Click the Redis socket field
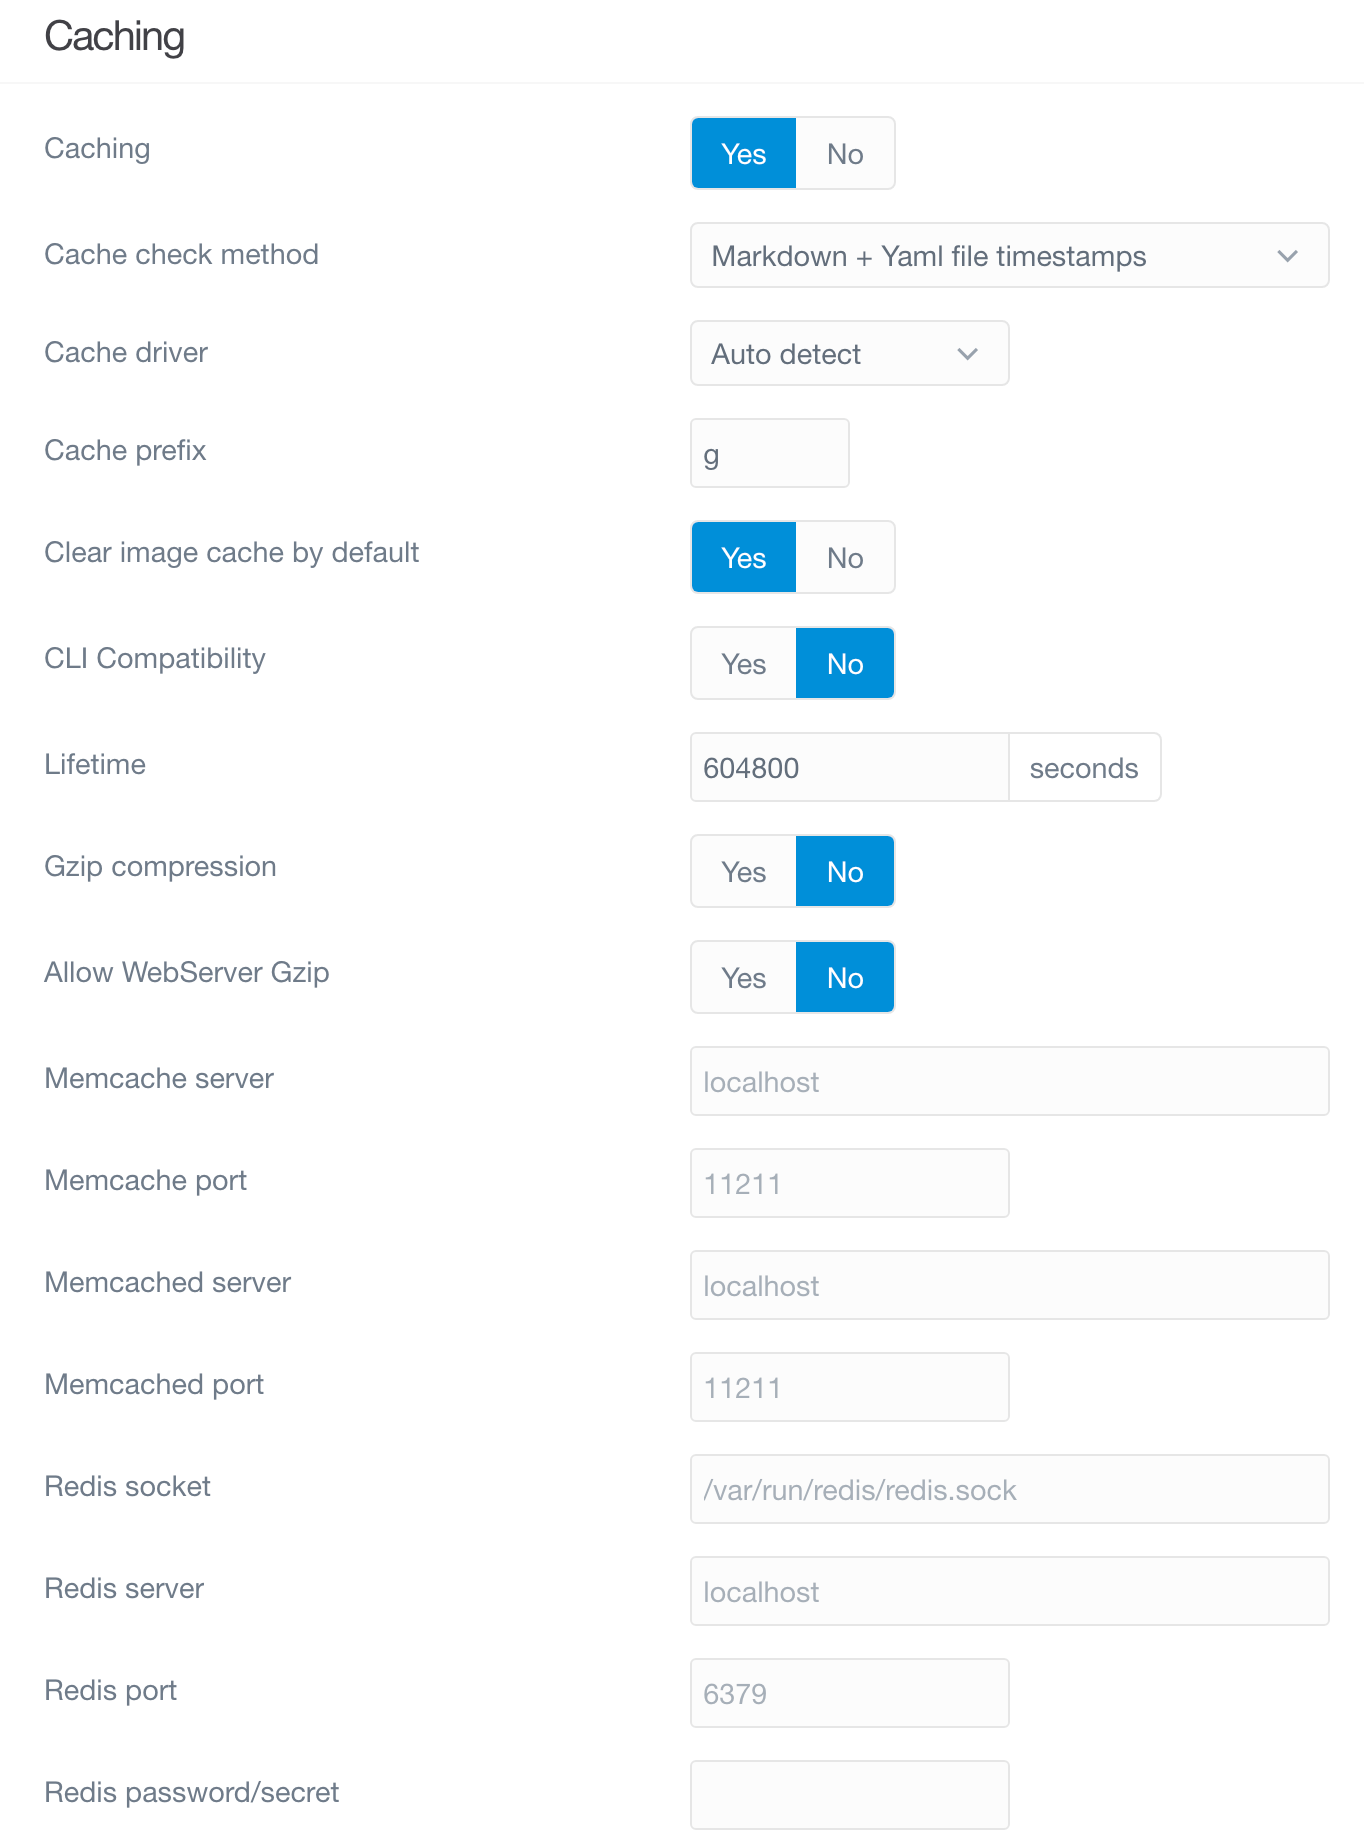The width and height of the screenshot is (1364, 1848). (x=1008, y=1489)
